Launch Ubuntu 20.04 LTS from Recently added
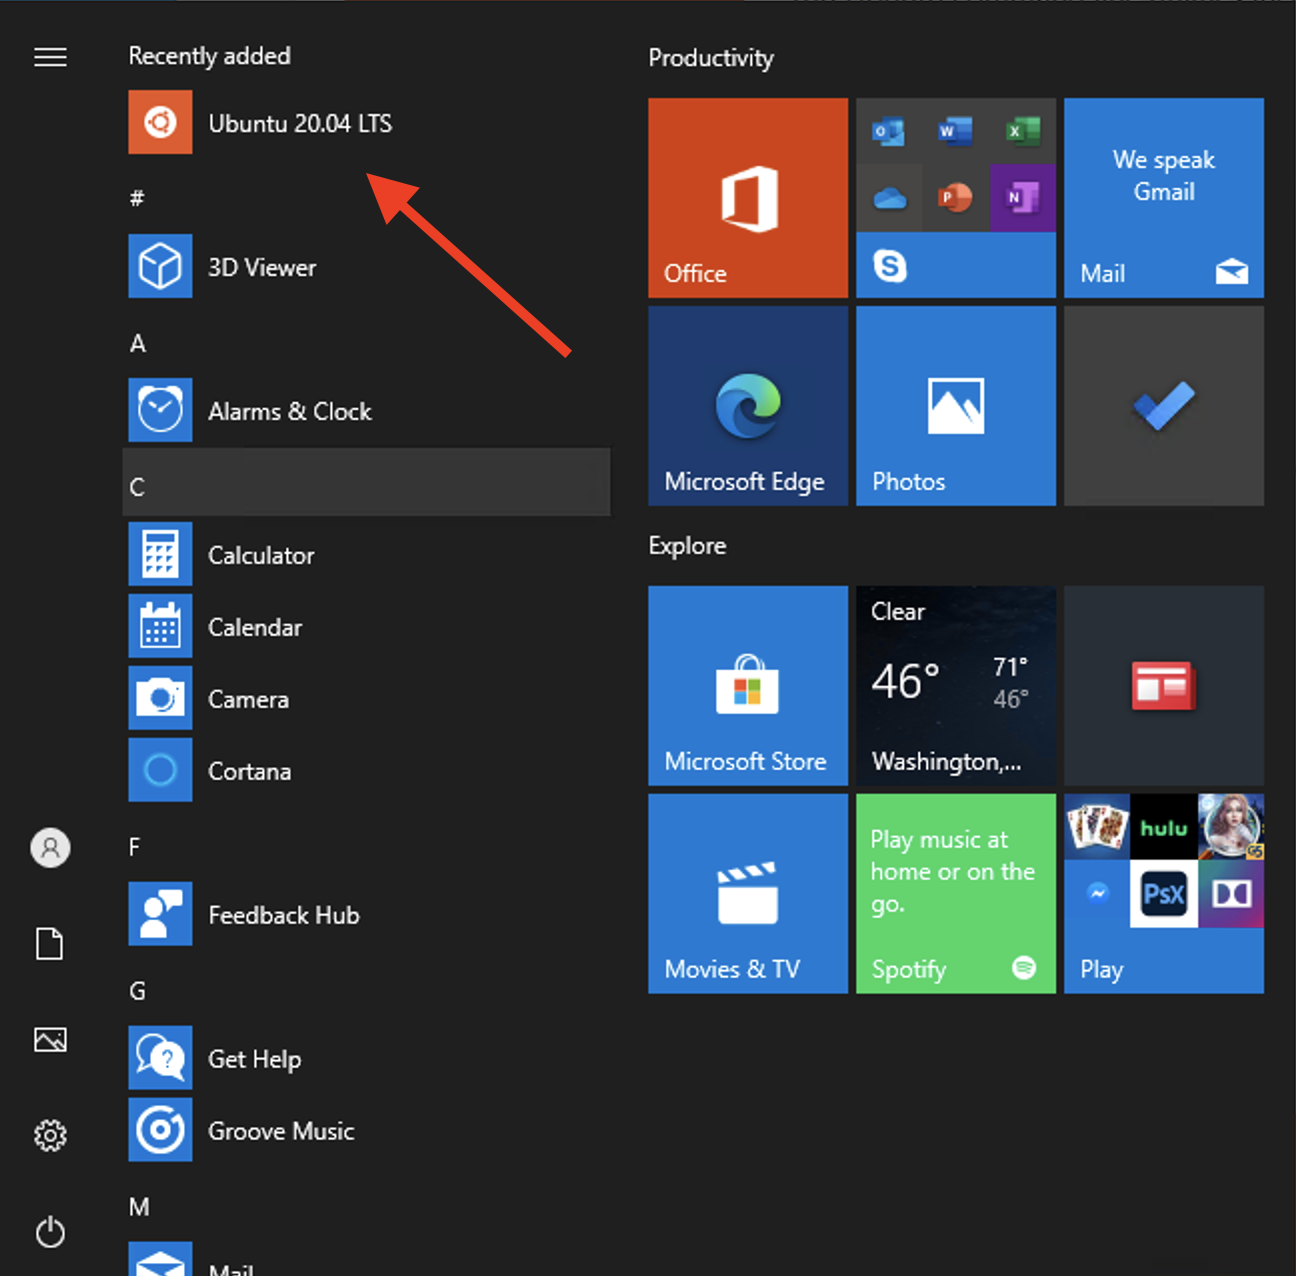Screen dimensions: 1296x1276 (366, 123)
